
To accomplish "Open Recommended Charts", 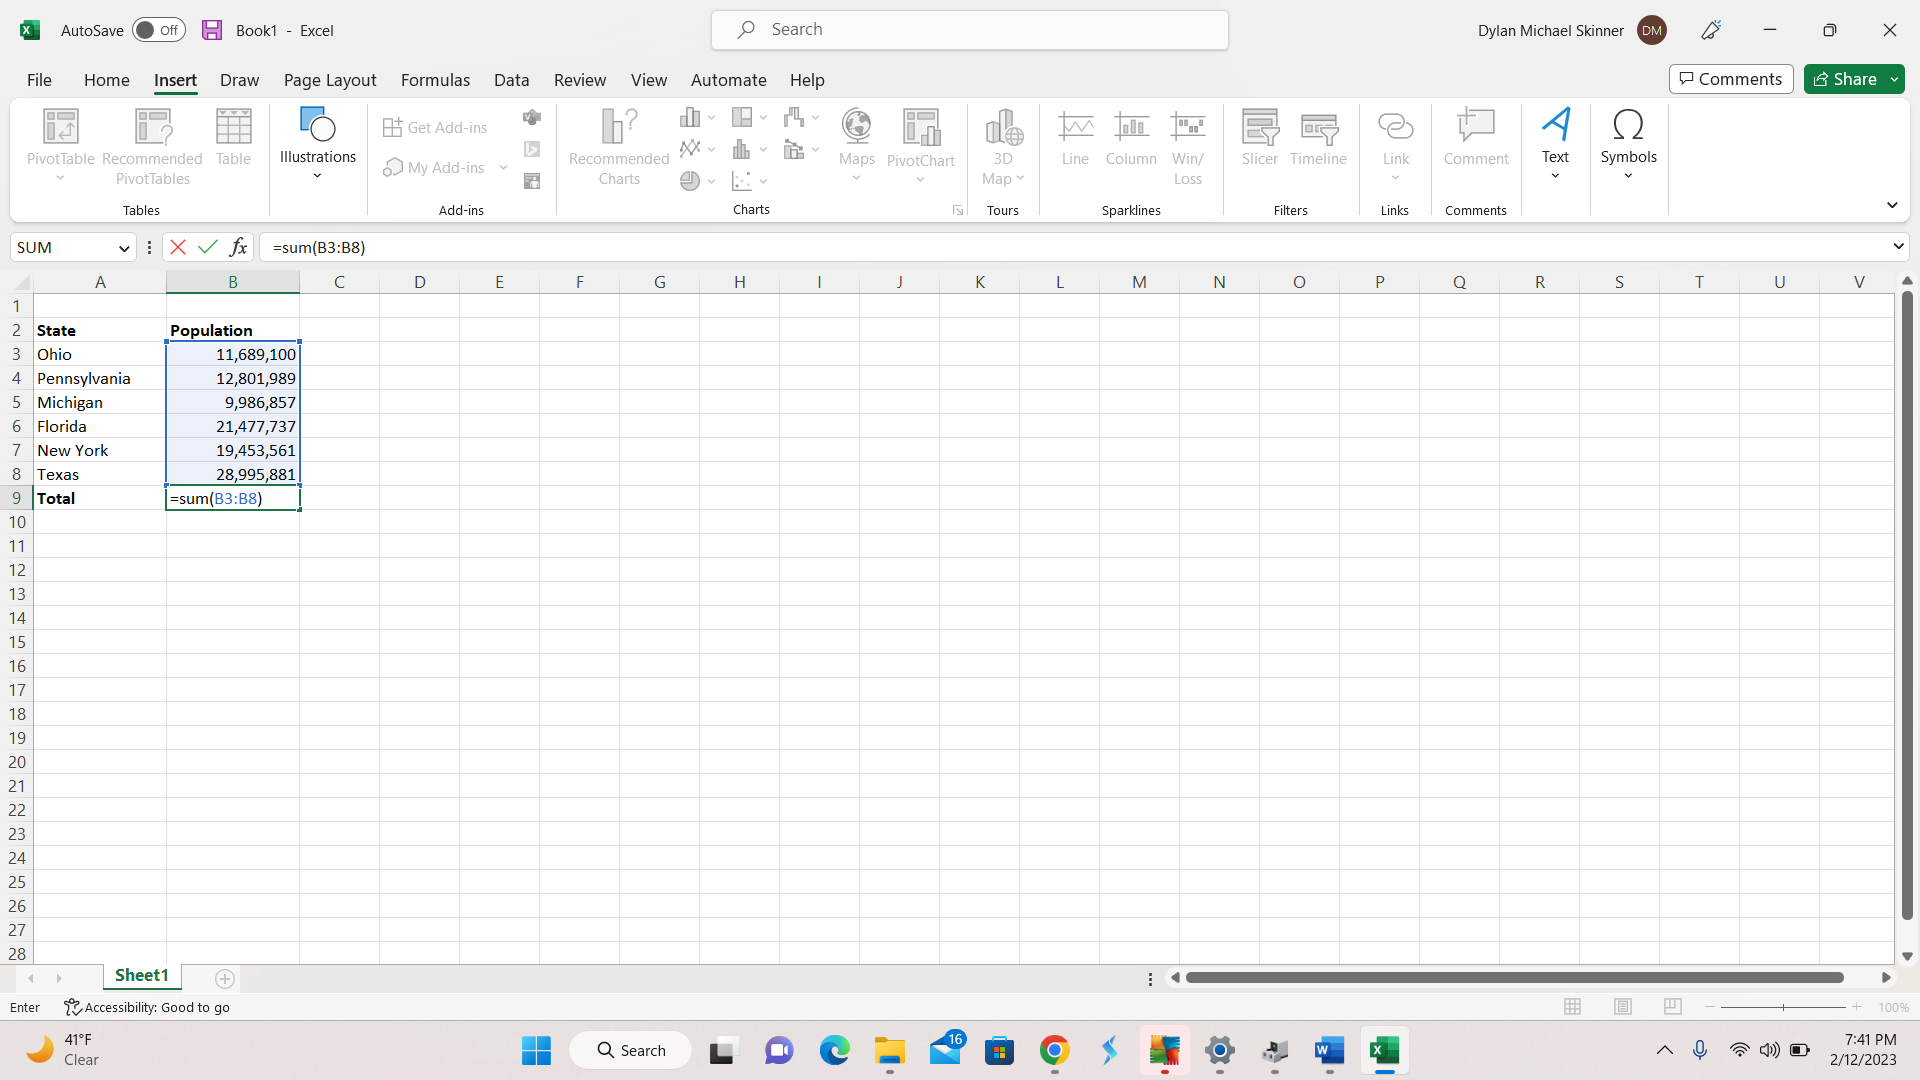I will 618,145.
